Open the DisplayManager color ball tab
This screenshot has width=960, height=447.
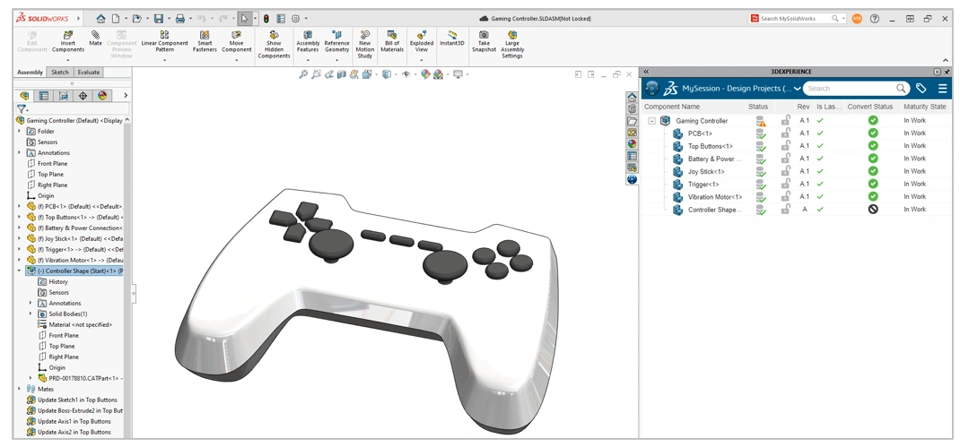pos(102,96)
